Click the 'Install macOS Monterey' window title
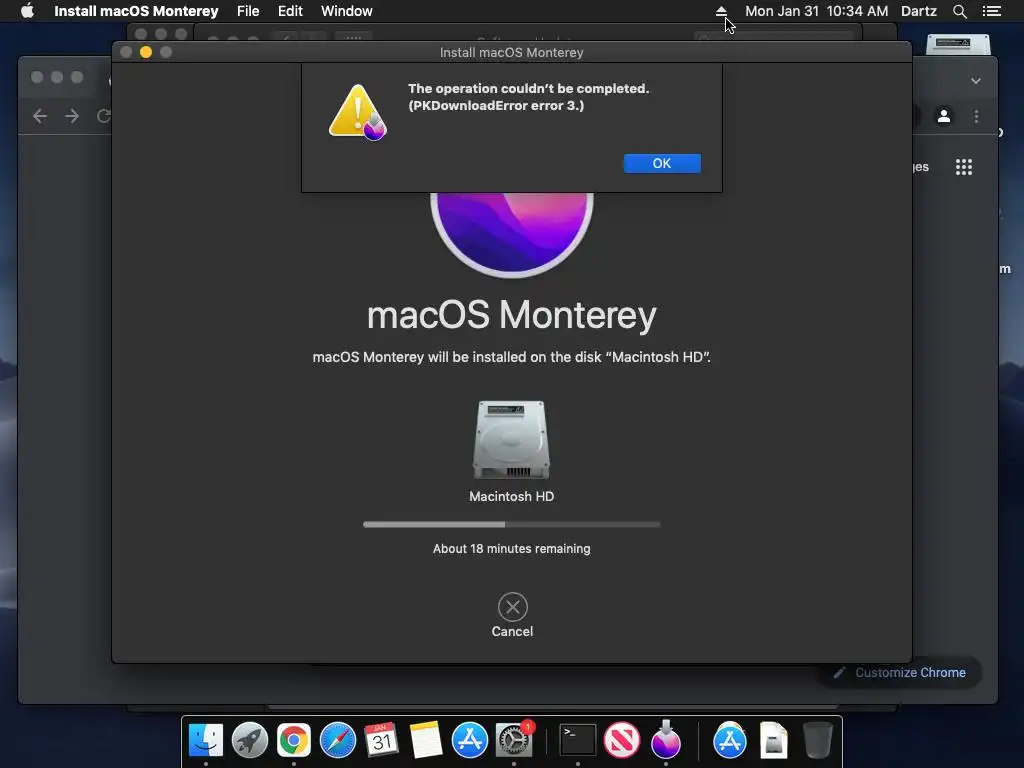This screenshot has height=768, width=1024. coord(511,52)
